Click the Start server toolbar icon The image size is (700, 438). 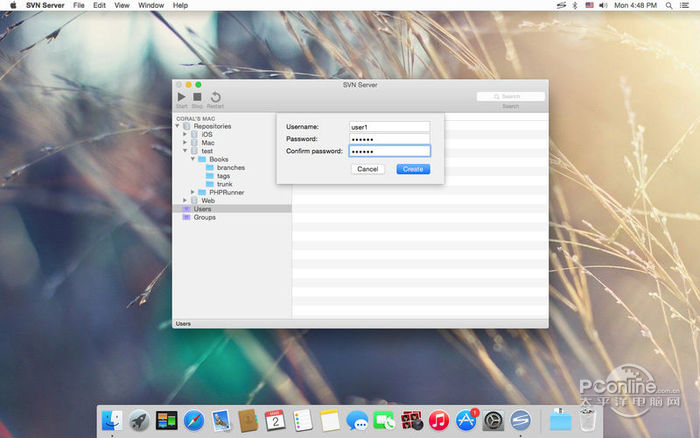pyautogui.click(x=181, y=97)
